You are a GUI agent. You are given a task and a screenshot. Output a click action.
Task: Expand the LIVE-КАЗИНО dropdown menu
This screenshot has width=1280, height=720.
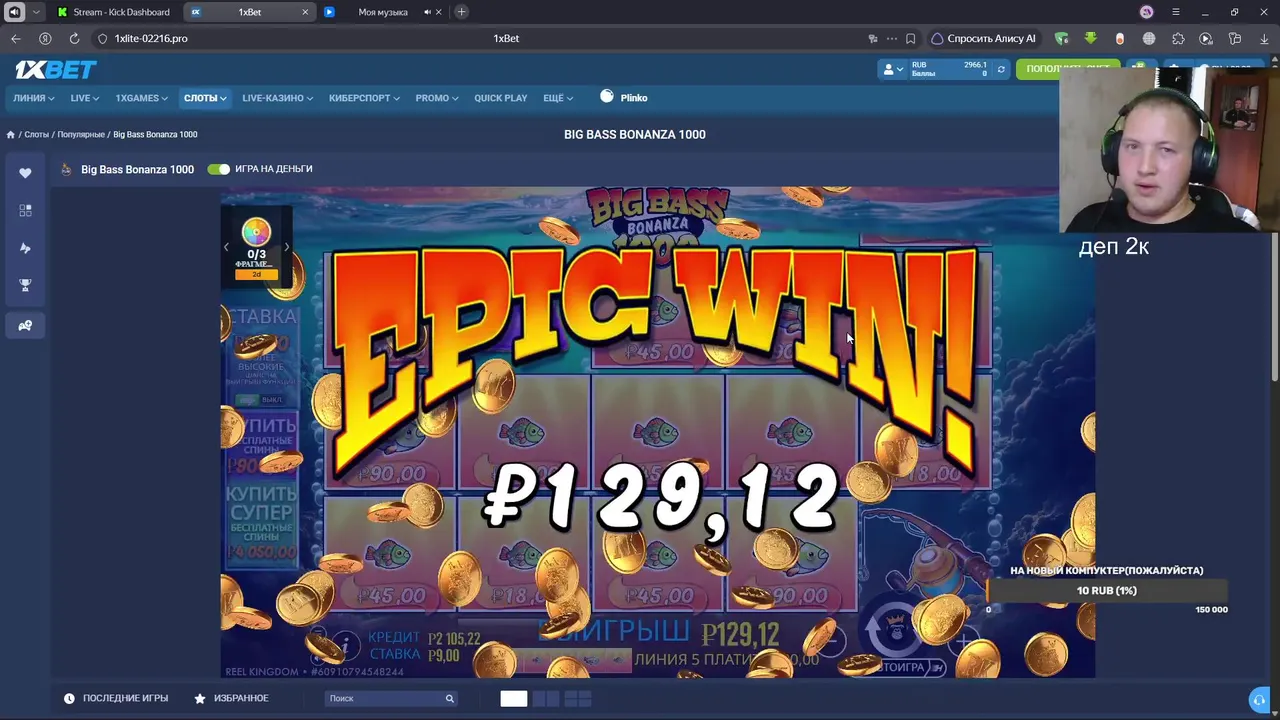point(277,98)
